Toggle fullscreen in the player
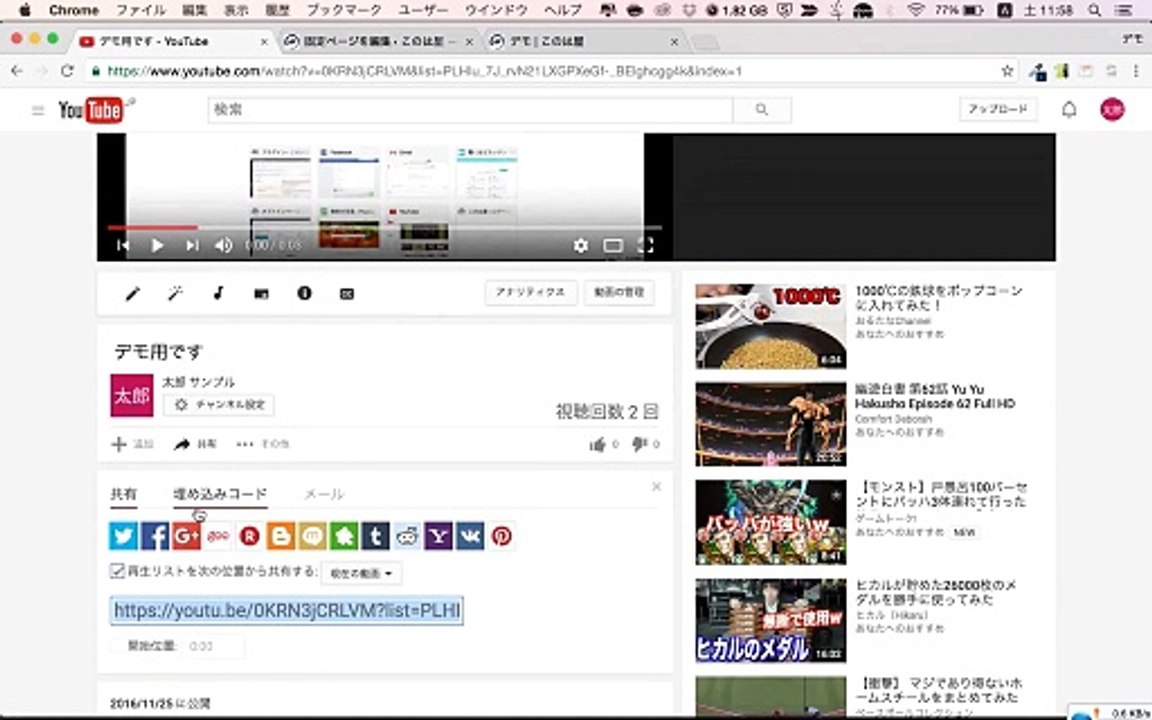The height and width of the screenshot is (720, 1152). click(x=645, y=245)
